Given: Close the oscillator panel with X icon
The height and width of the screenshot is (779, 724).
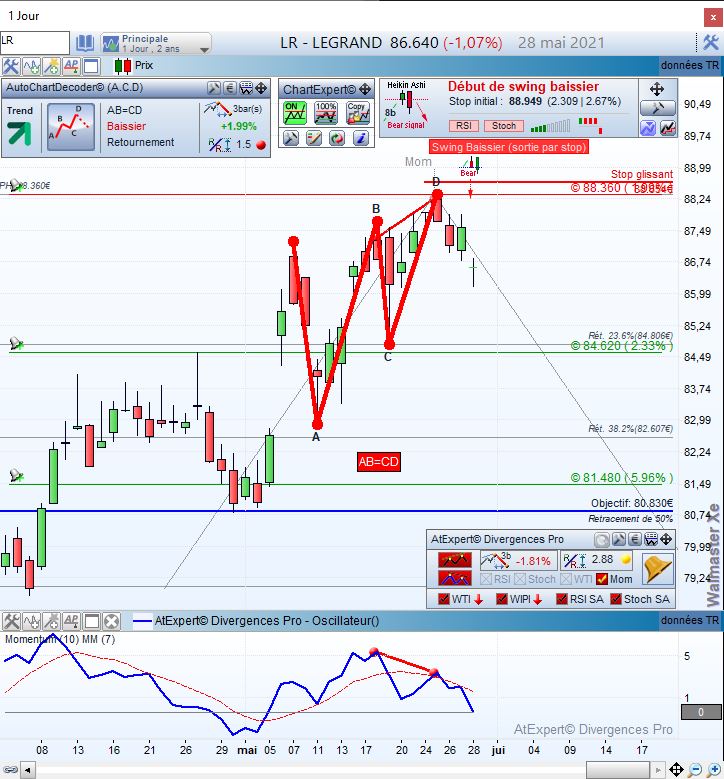Looking at the screenshot, I should (x=112, y=622).
